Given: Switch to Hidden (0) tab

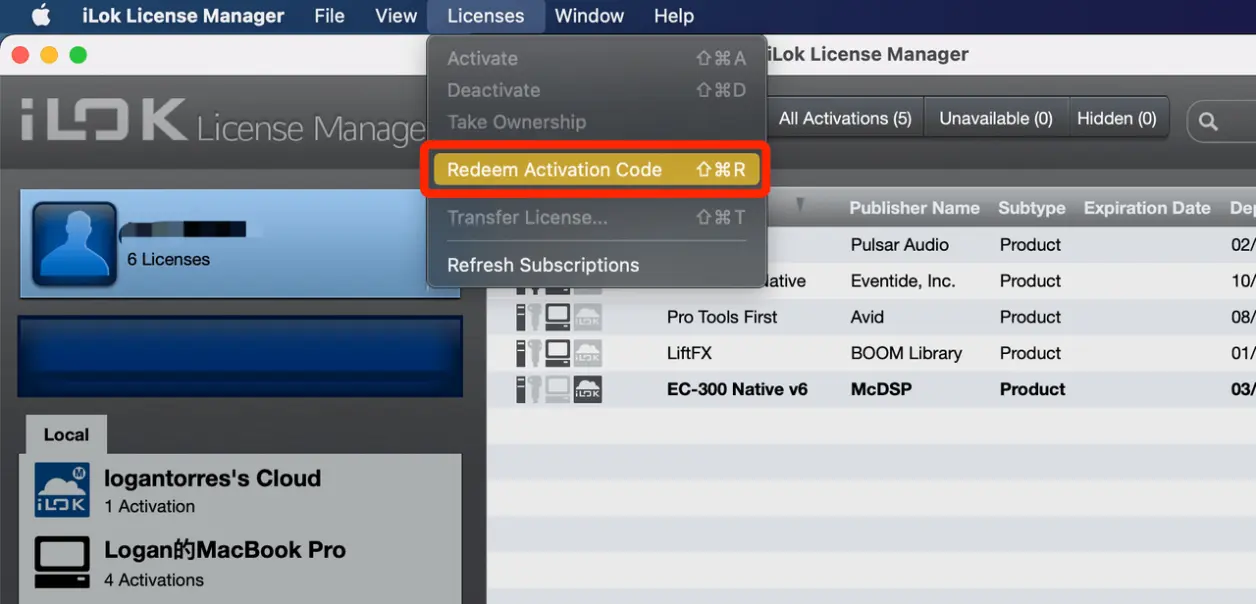Looking at the screenshot, I should tap(1117, 118).
